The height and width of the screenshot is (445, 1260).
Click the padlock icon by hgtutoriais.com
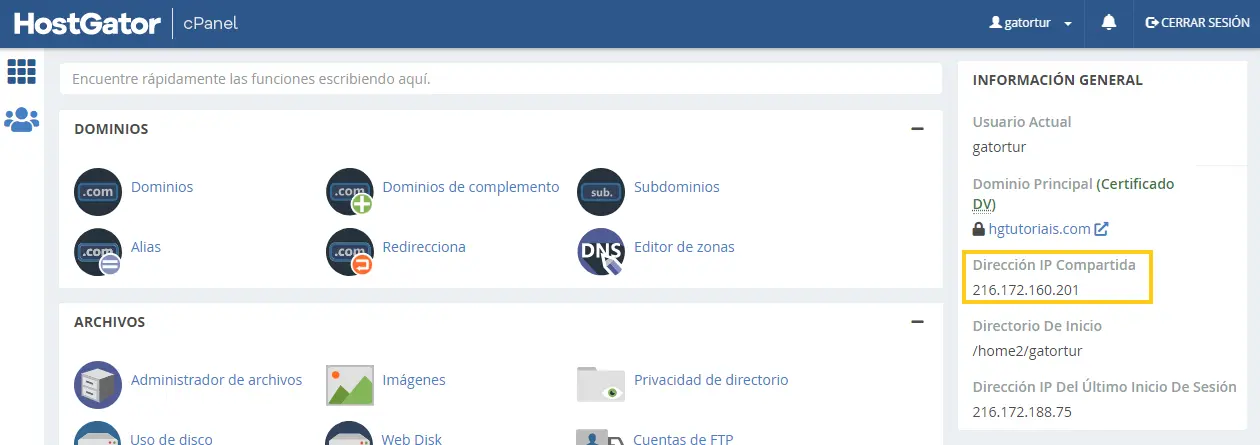(979, 229)
